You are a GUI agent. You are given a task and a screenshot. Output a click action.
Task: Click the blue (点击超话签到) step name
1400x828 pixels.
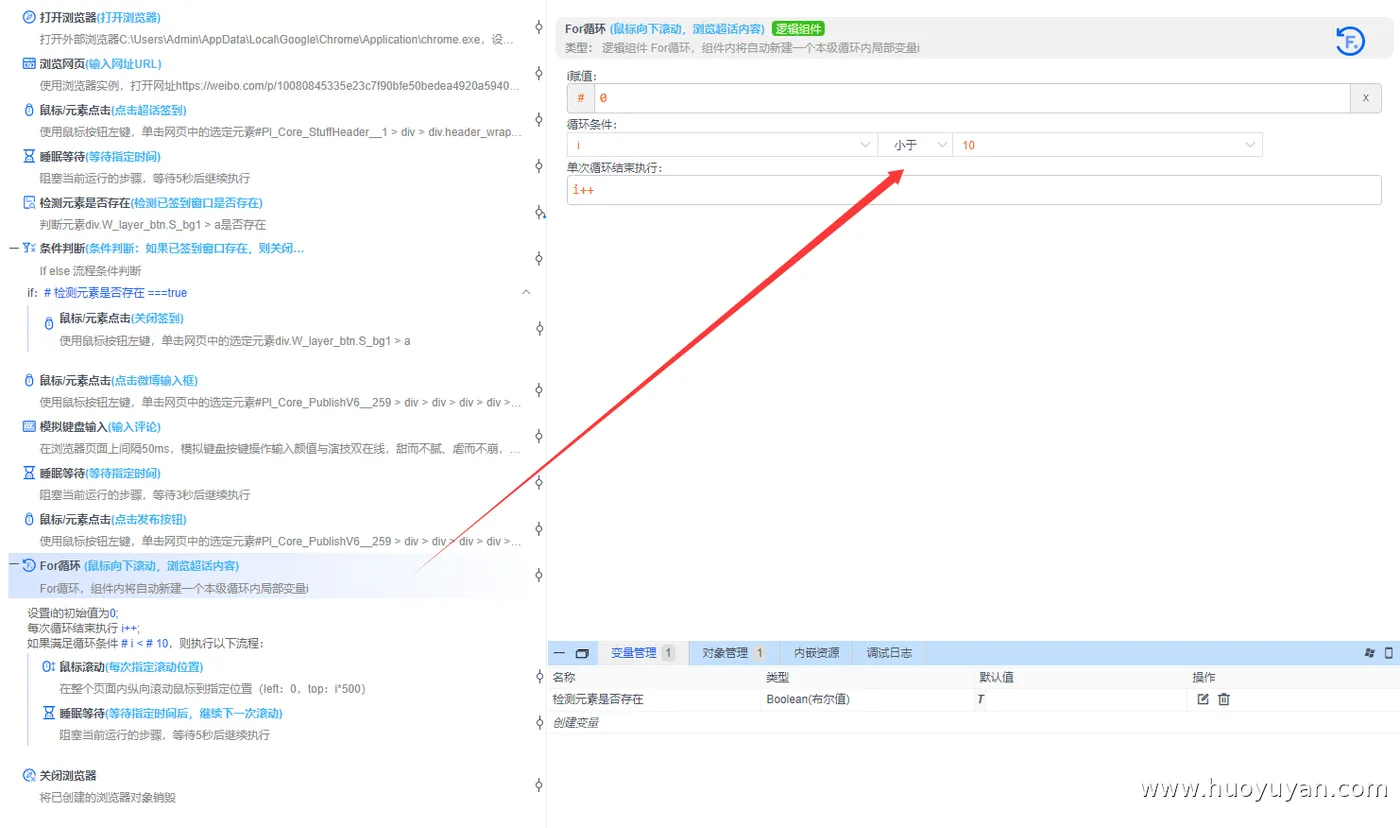(149, 110)
